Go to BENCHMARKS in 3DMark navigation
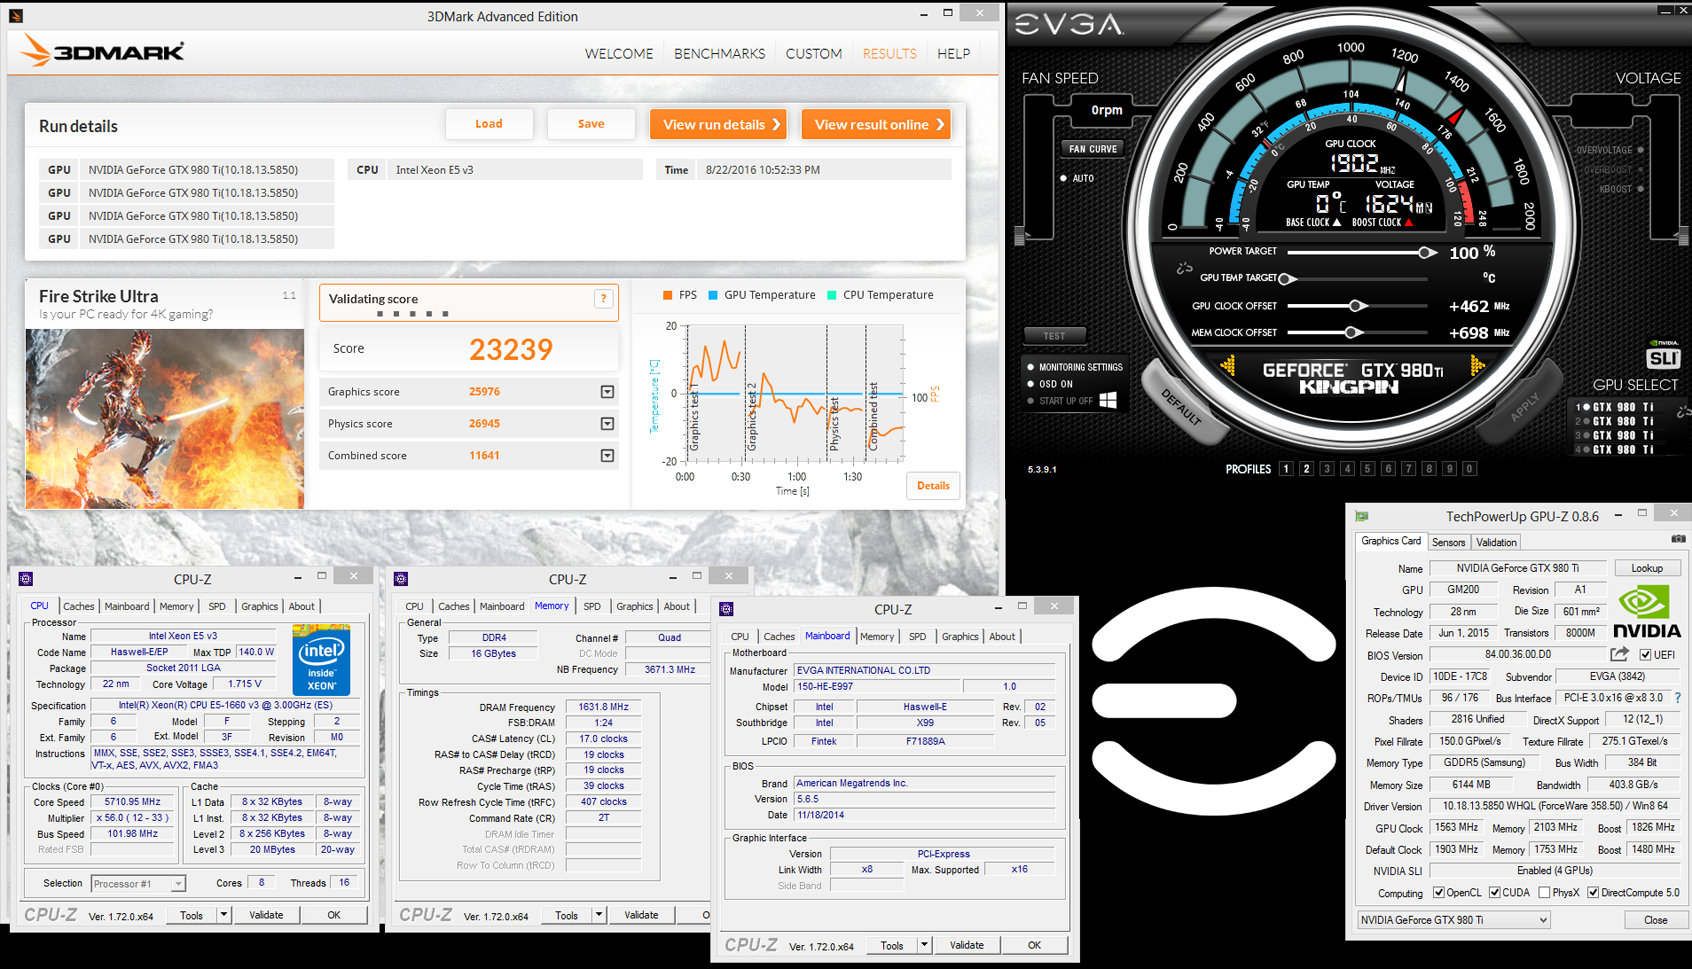 pos(719,54)
